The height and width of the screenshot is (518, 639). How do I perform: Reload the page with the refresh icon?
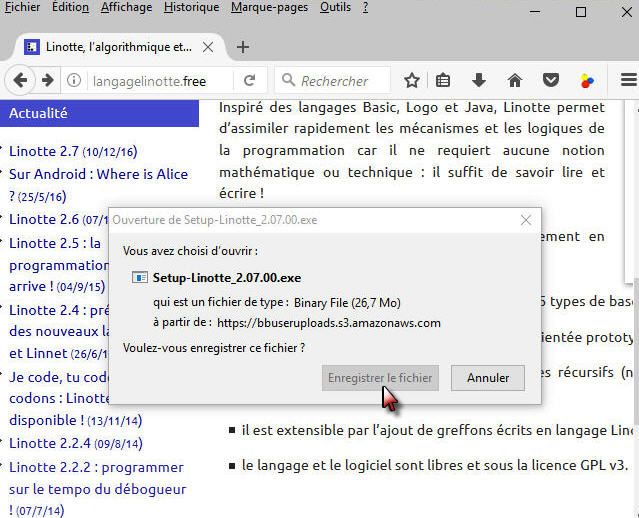pos(249,80)
